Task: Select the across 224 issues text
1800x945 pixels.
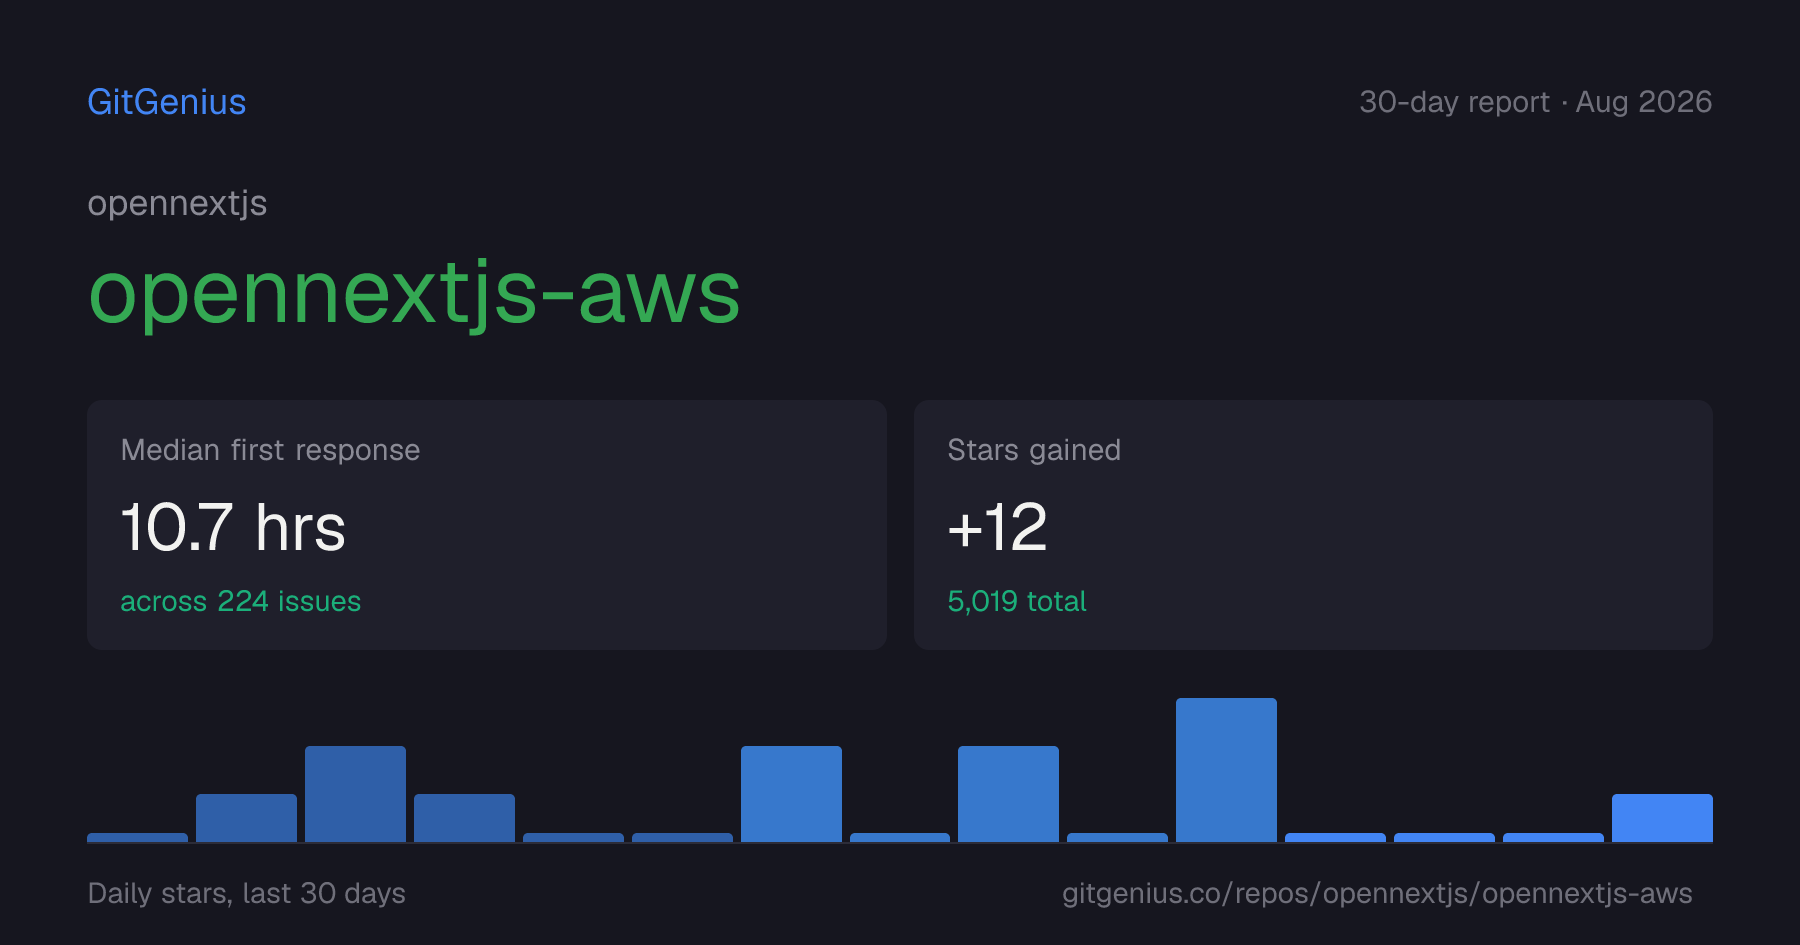Action: pyautogui.click(x=241, y=601)
